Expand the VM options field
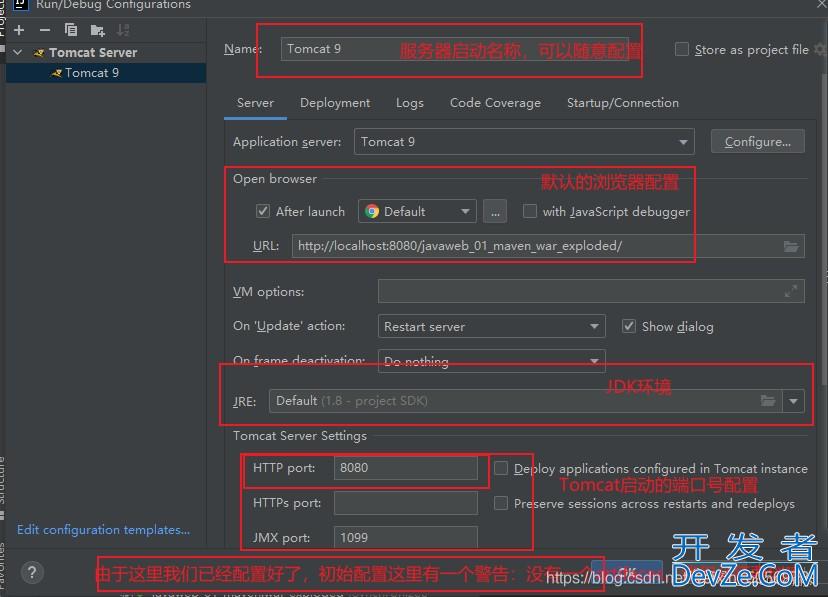Screen dimensions: 828x597 pyautogui.click(x=791, y=291)
